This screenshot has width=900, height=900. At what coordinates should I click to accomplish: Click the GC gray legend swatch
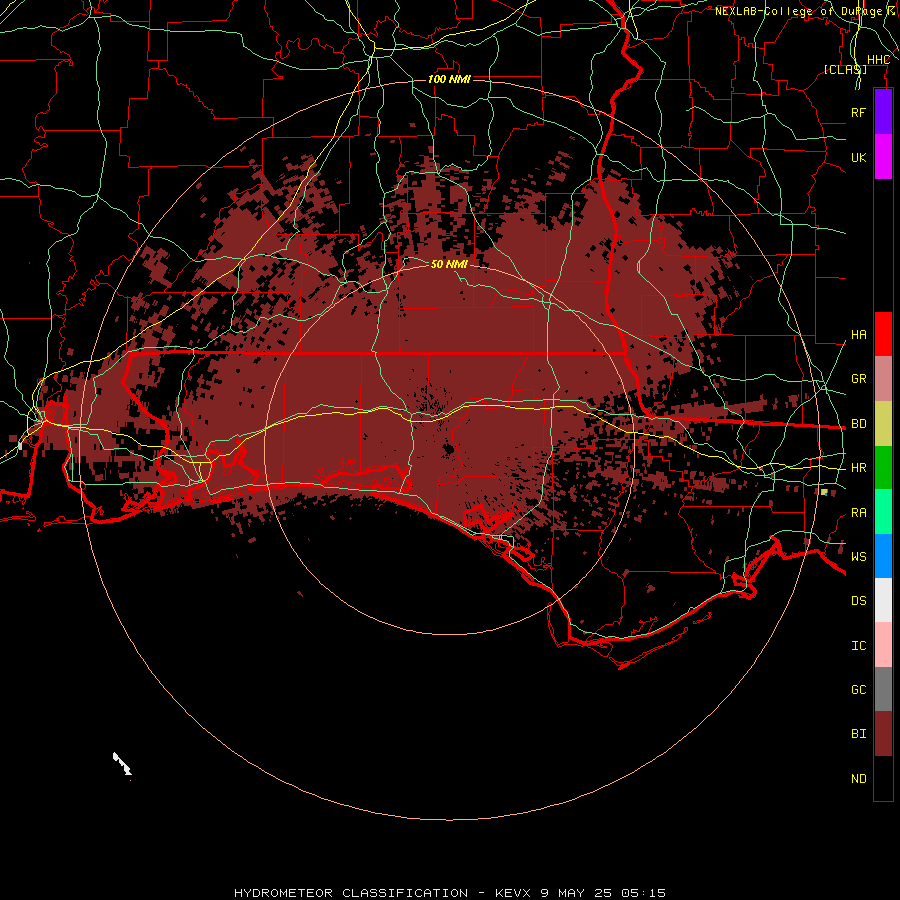click(x=883, y=689)
